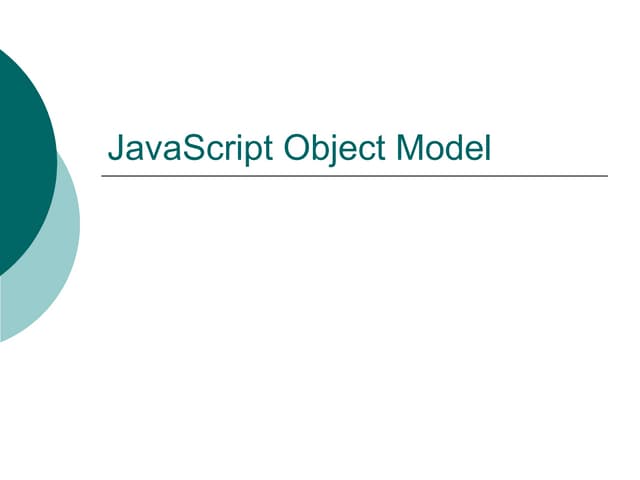
Task: Click the middle of the horizontal line under the title
Action: [x=354, y=176]
